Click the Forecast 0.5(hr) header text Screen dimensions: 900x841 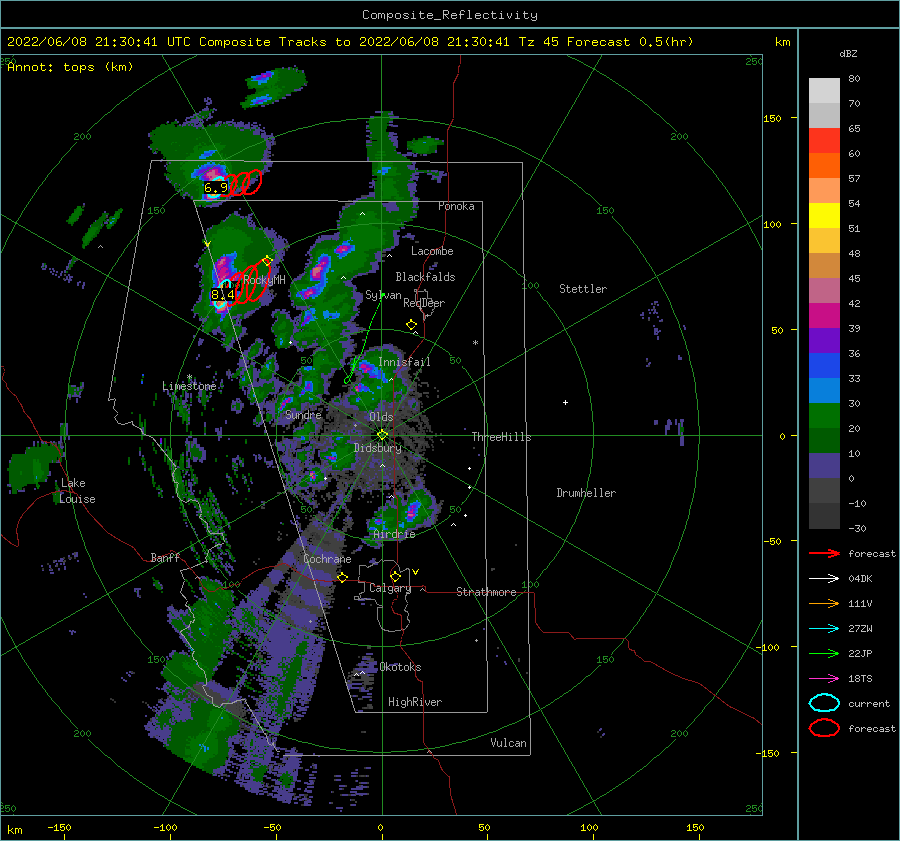(x=630, y=42)
